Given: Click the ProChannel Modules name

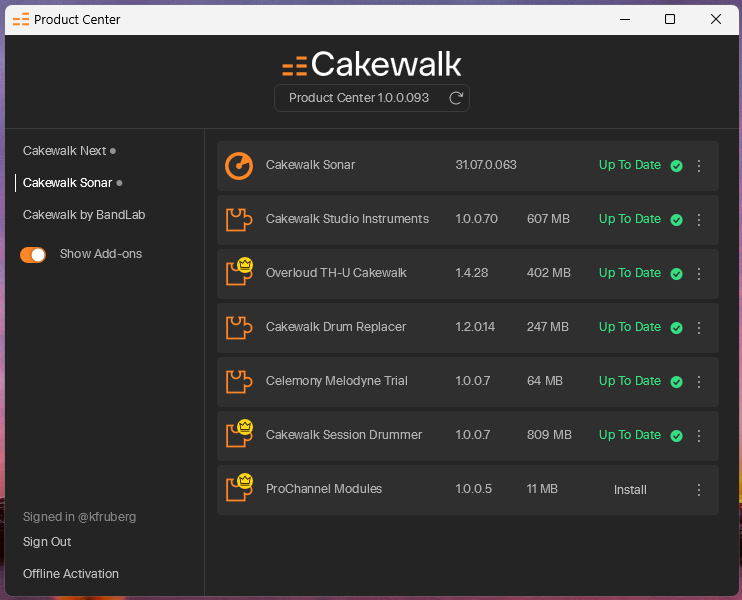Looking at the screenshot, I should click(324, 488).
